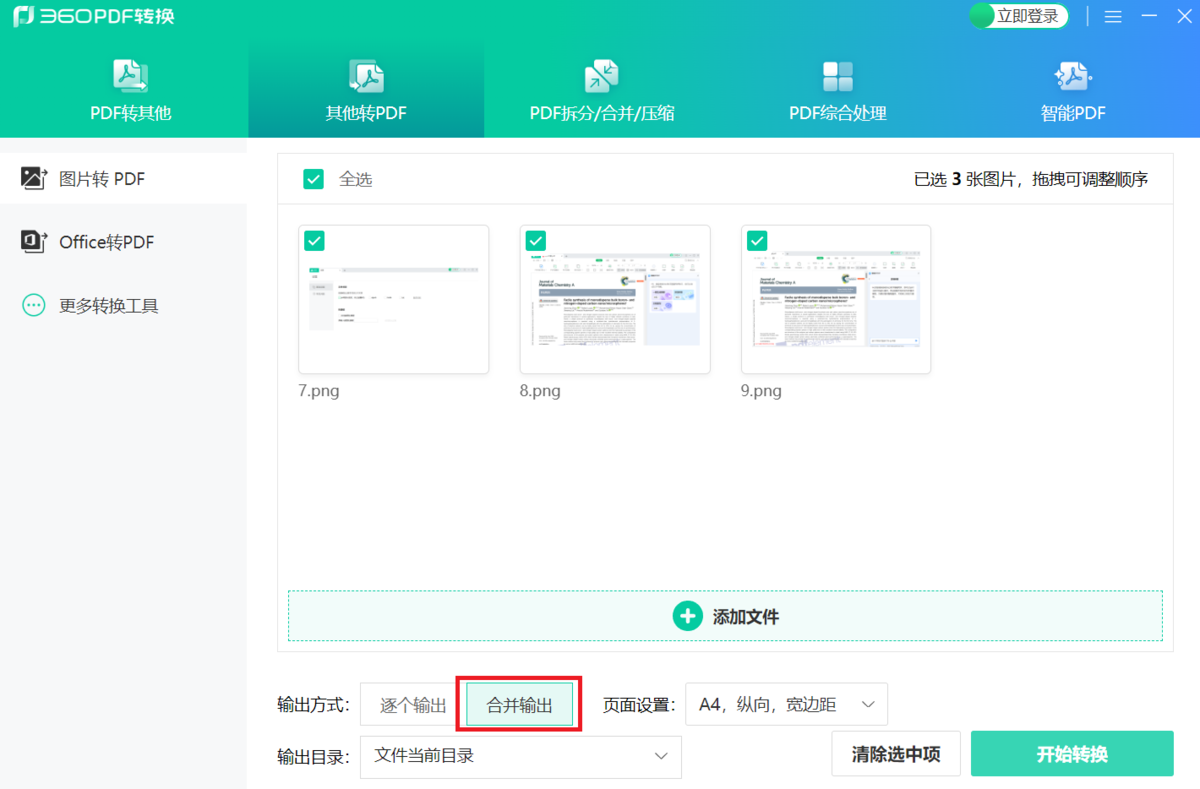Select 逐个输出 output mode
The width and height of the screenshot is (1200, 789).
point(413,705)
